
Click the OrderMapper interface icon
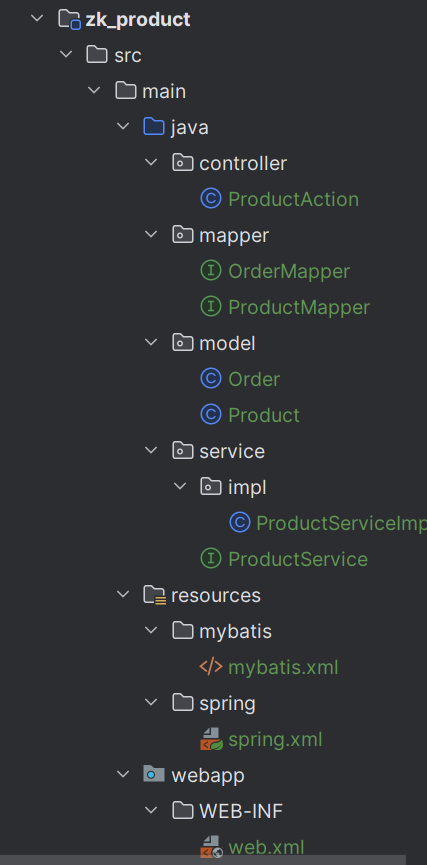[211, 271]
